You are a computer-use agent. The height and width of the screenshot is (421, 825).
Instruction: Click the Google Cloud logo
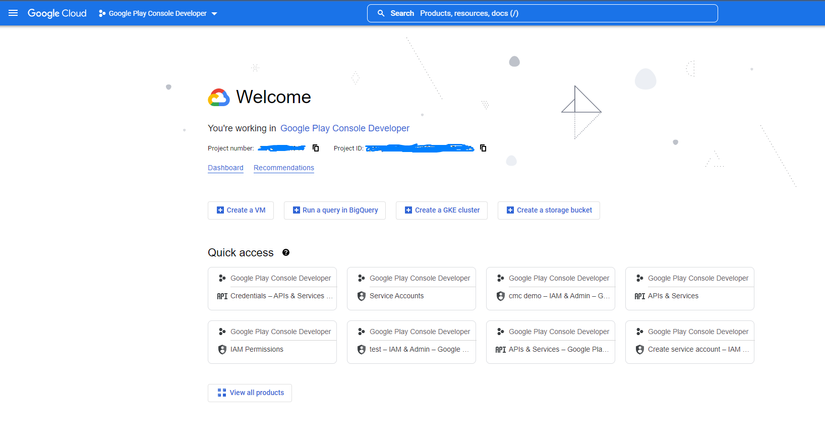tap(57, 13)
